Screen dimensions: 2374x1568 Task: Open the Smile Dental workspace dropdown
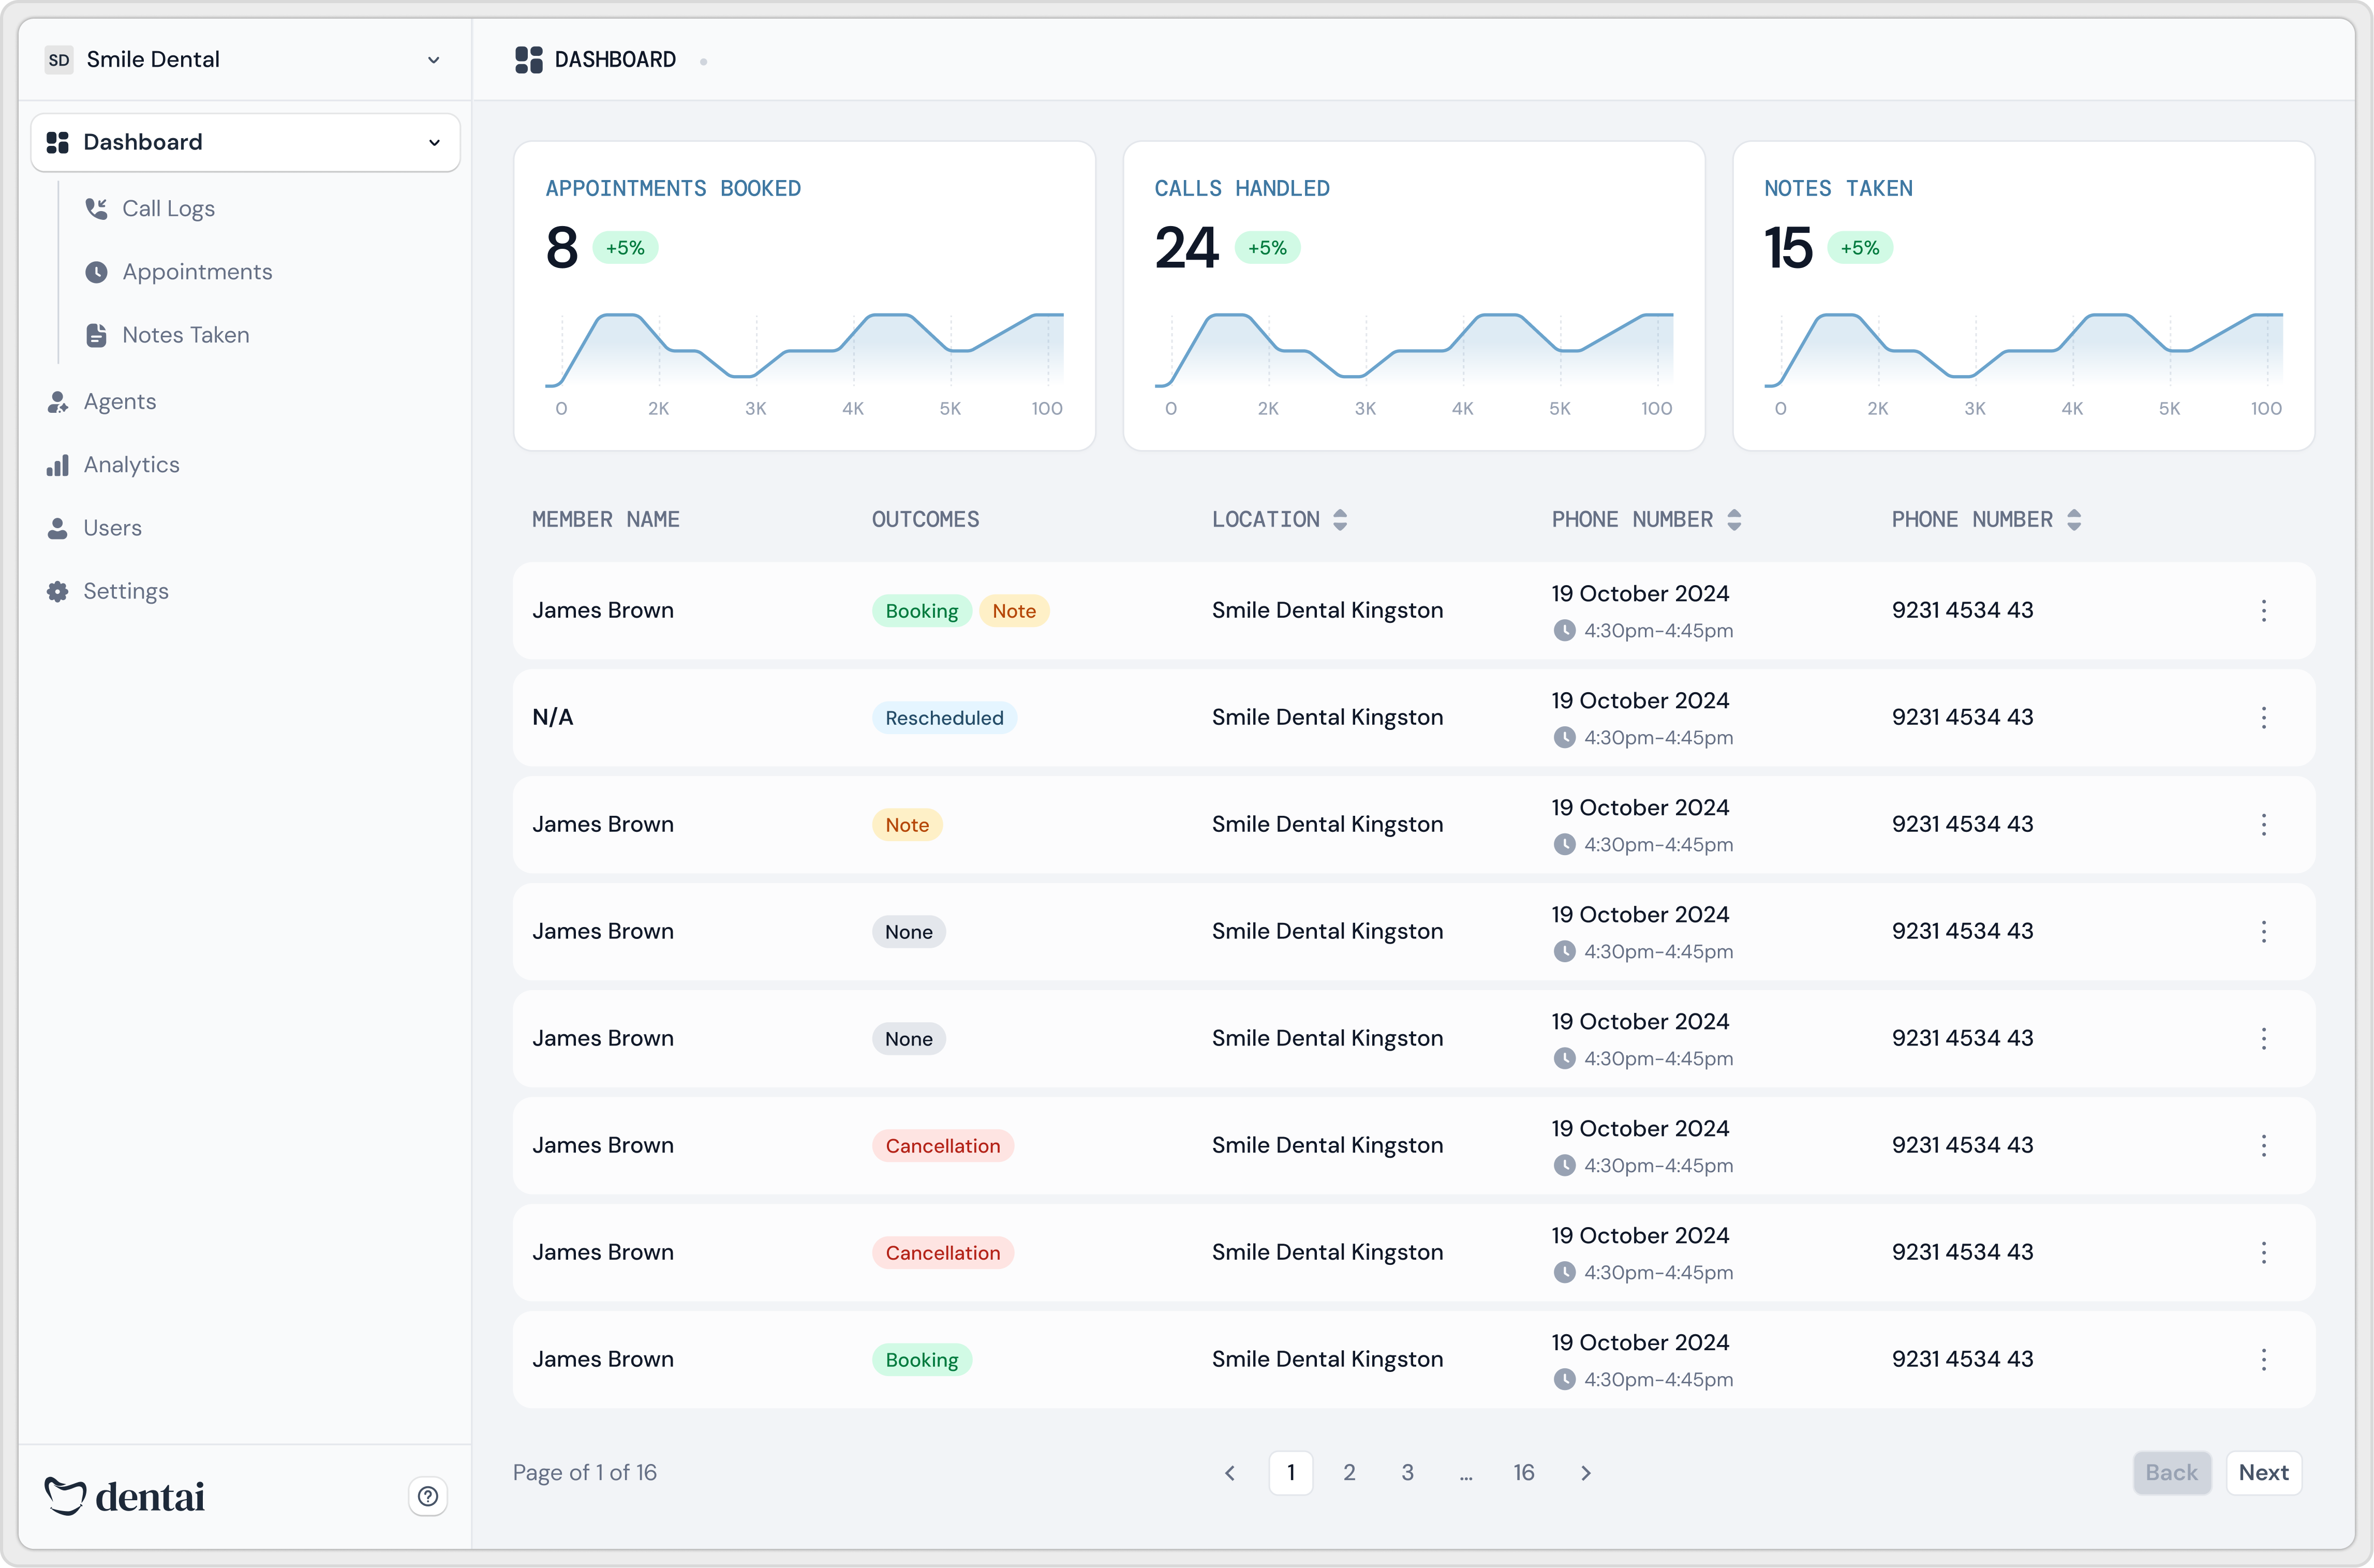[244, 60]
